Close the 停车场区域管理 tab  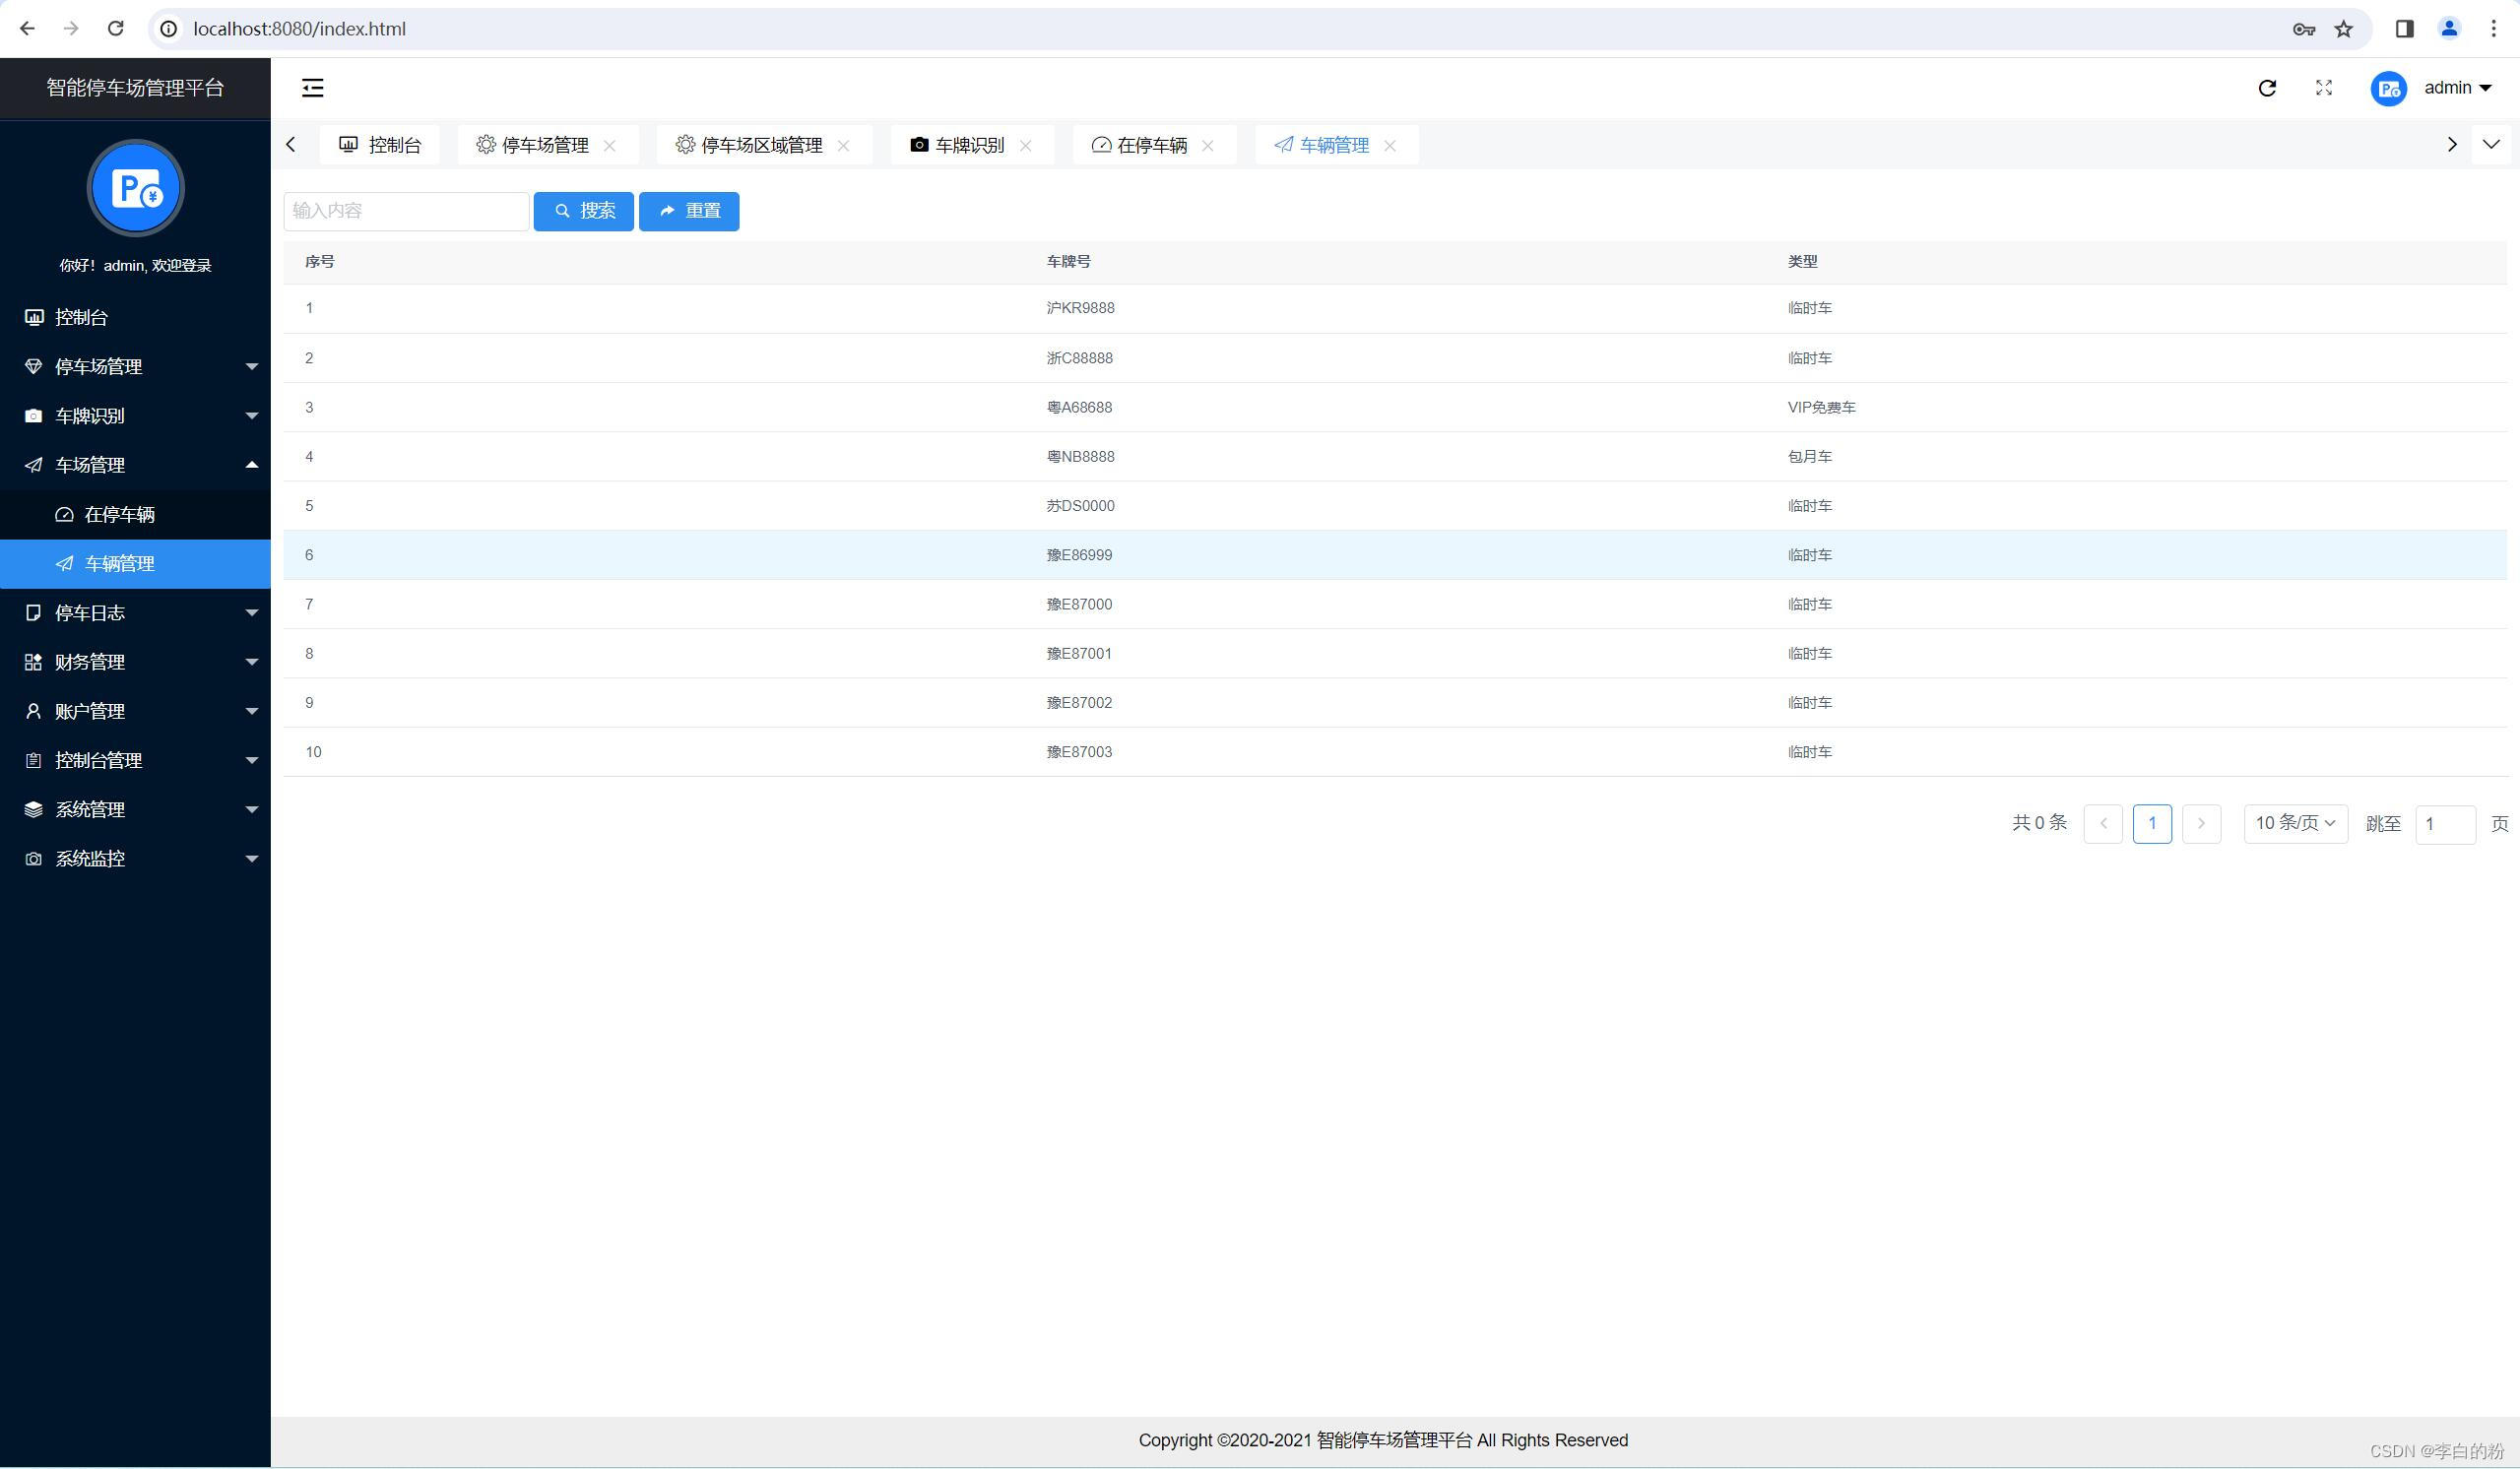pos(843,146)
